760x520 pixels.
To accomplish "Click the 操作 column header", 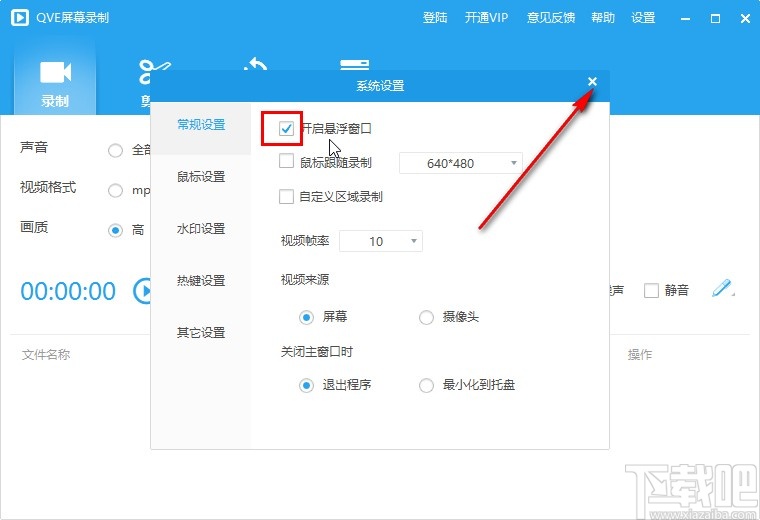I will 639,355.
